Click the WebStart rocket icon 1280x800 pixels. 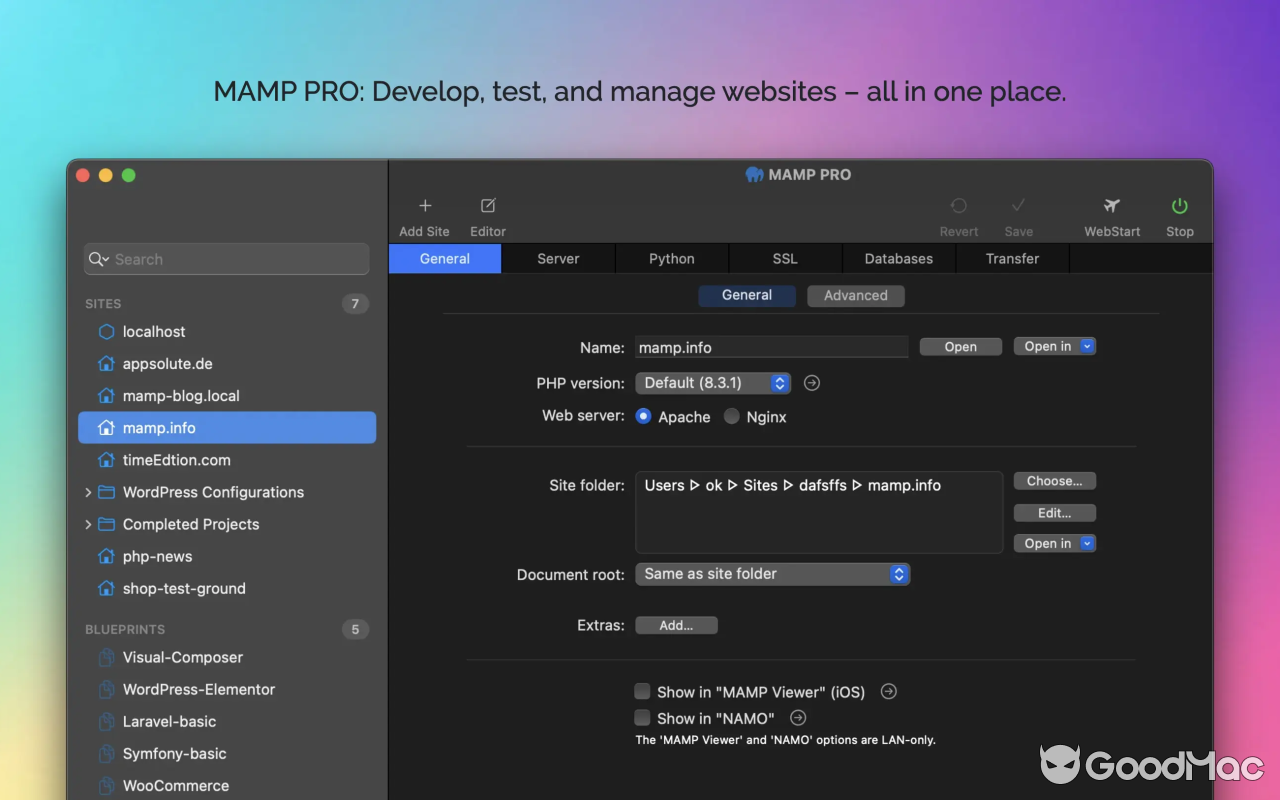(x=1111, y=206)
